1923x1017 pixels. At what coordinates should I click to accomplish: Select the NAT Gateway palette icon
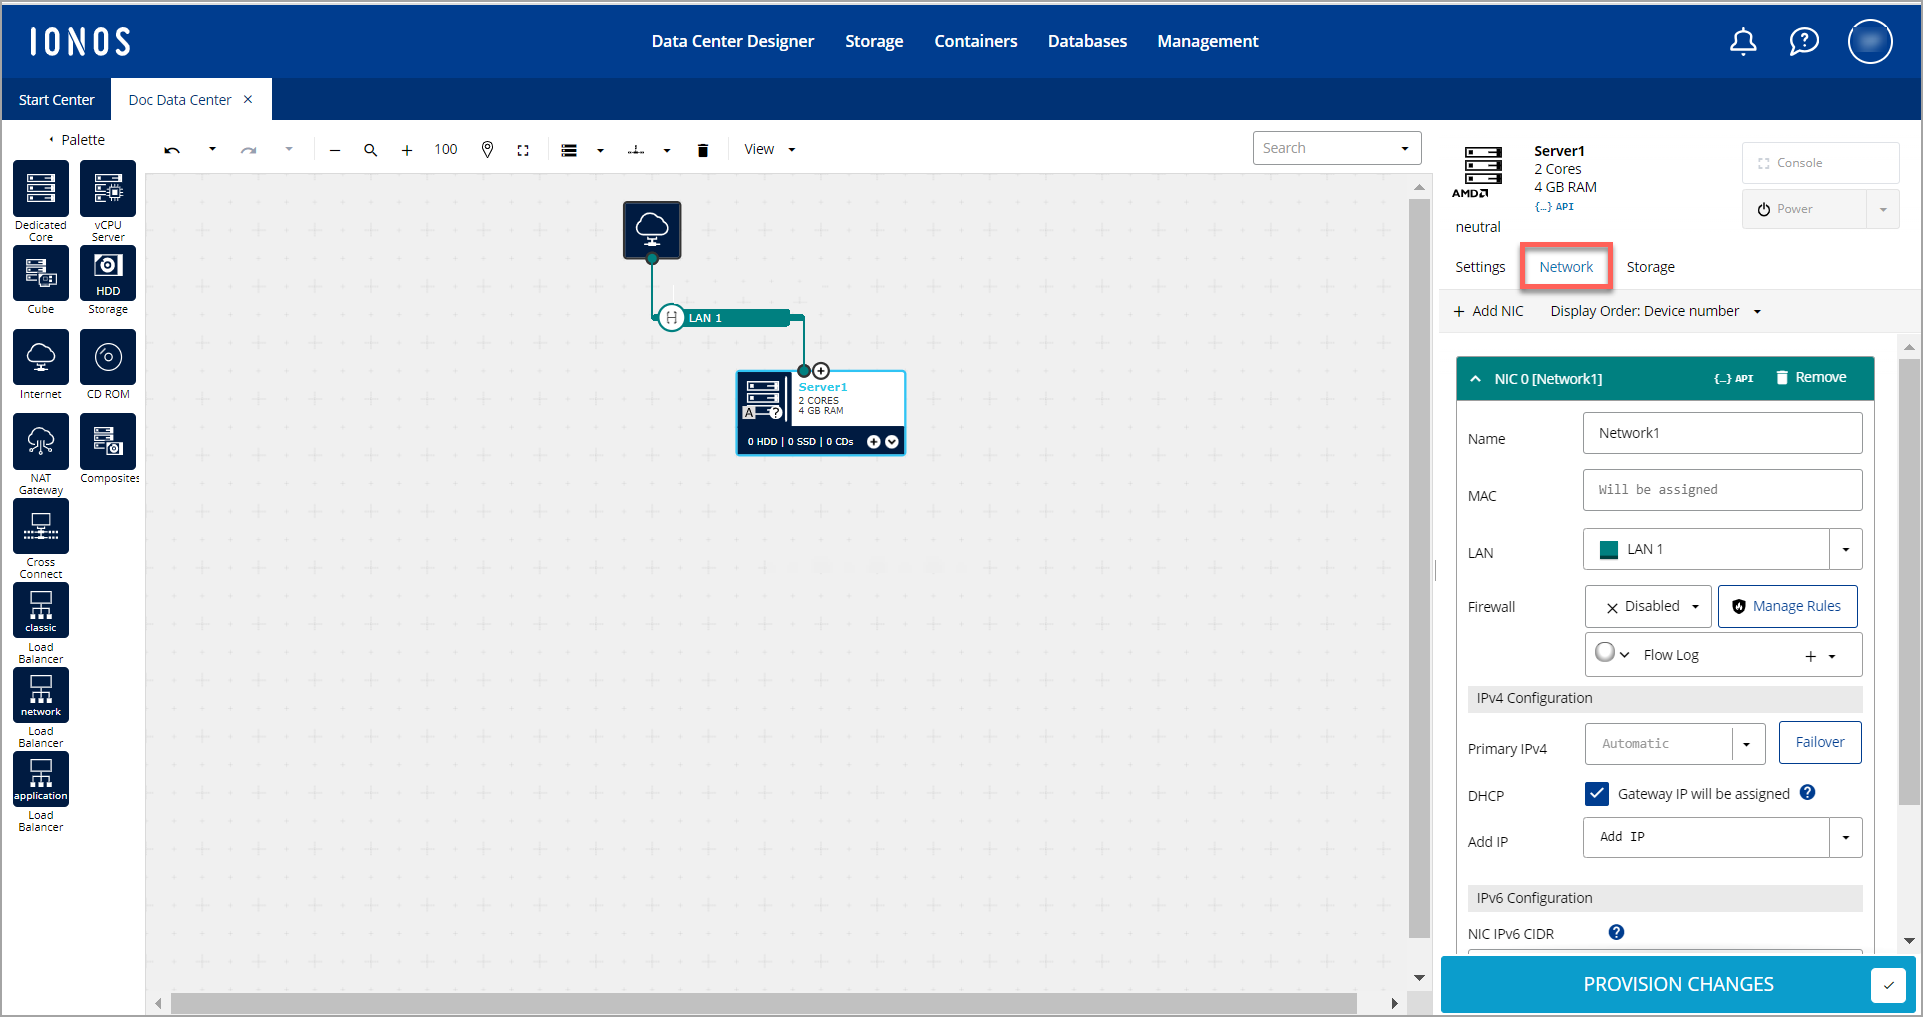click(x=41, y=441)
